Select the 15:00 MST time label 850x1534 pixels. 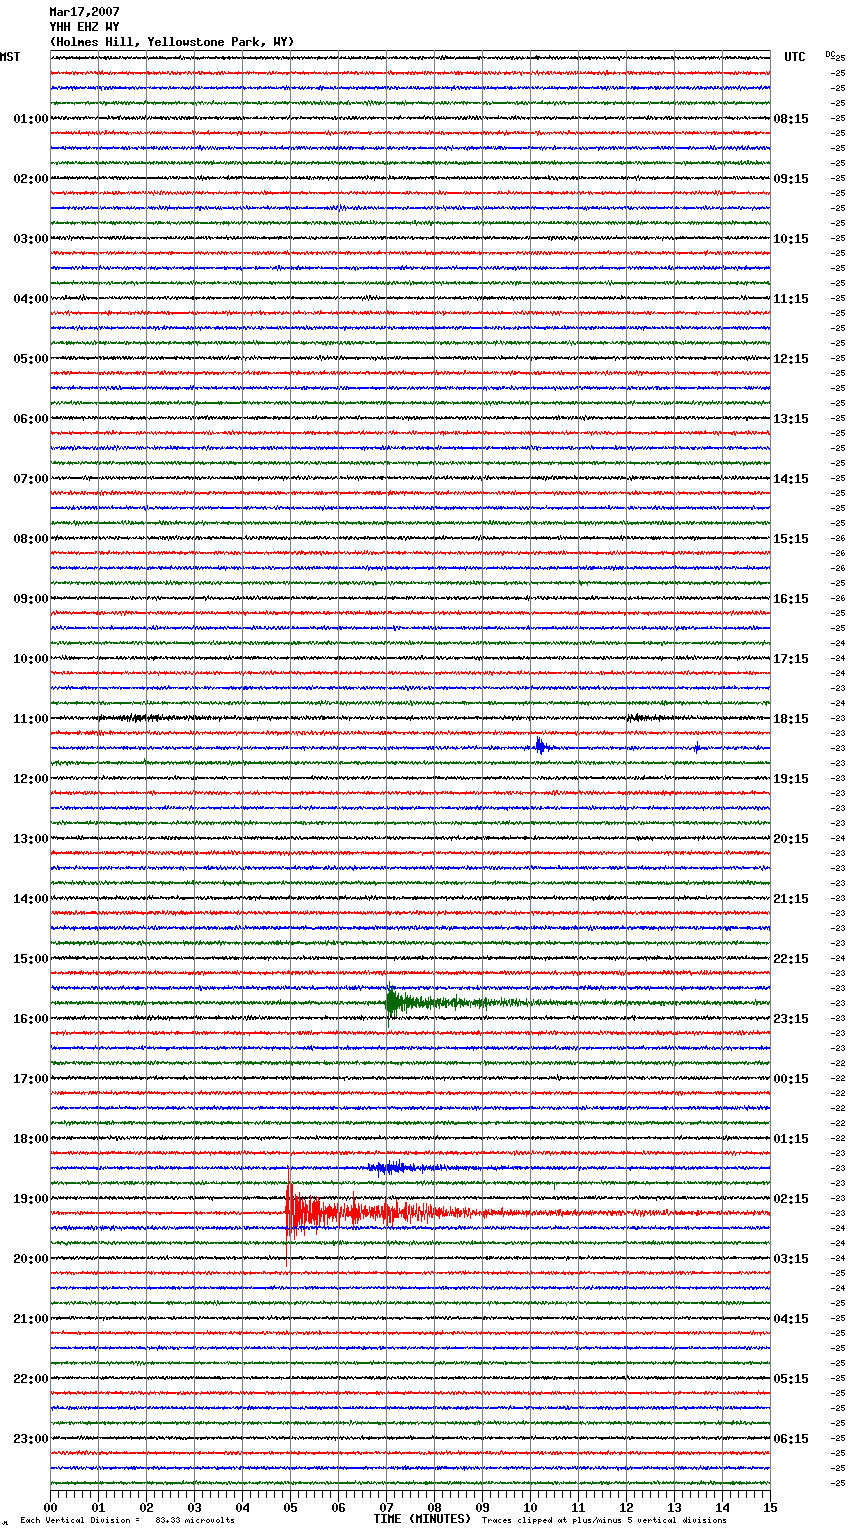pos(30,959)
